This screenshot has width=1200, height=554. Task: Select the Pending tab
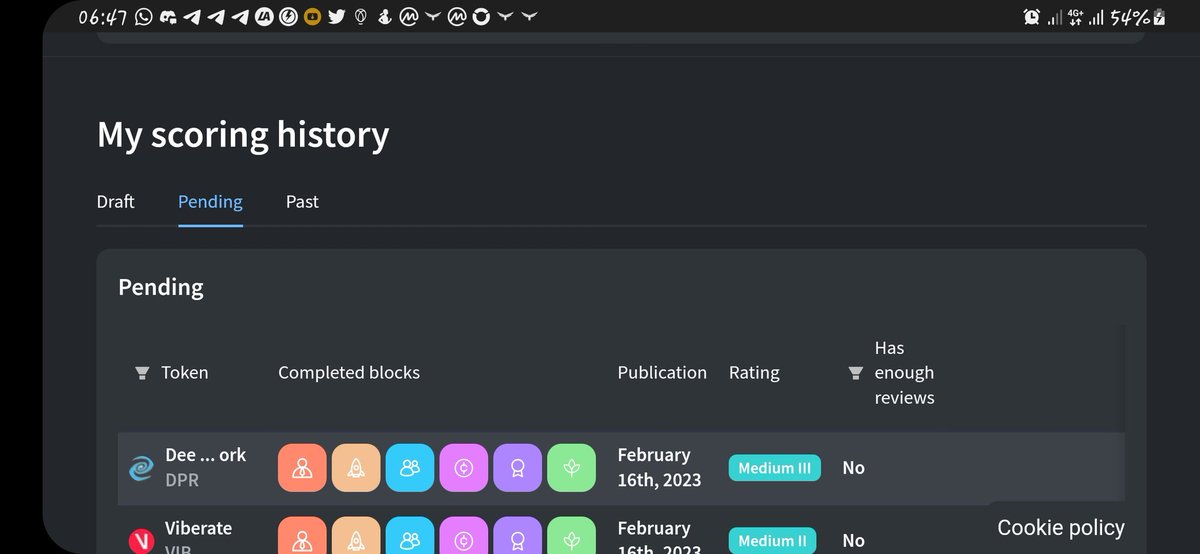[x=210, y=202]
